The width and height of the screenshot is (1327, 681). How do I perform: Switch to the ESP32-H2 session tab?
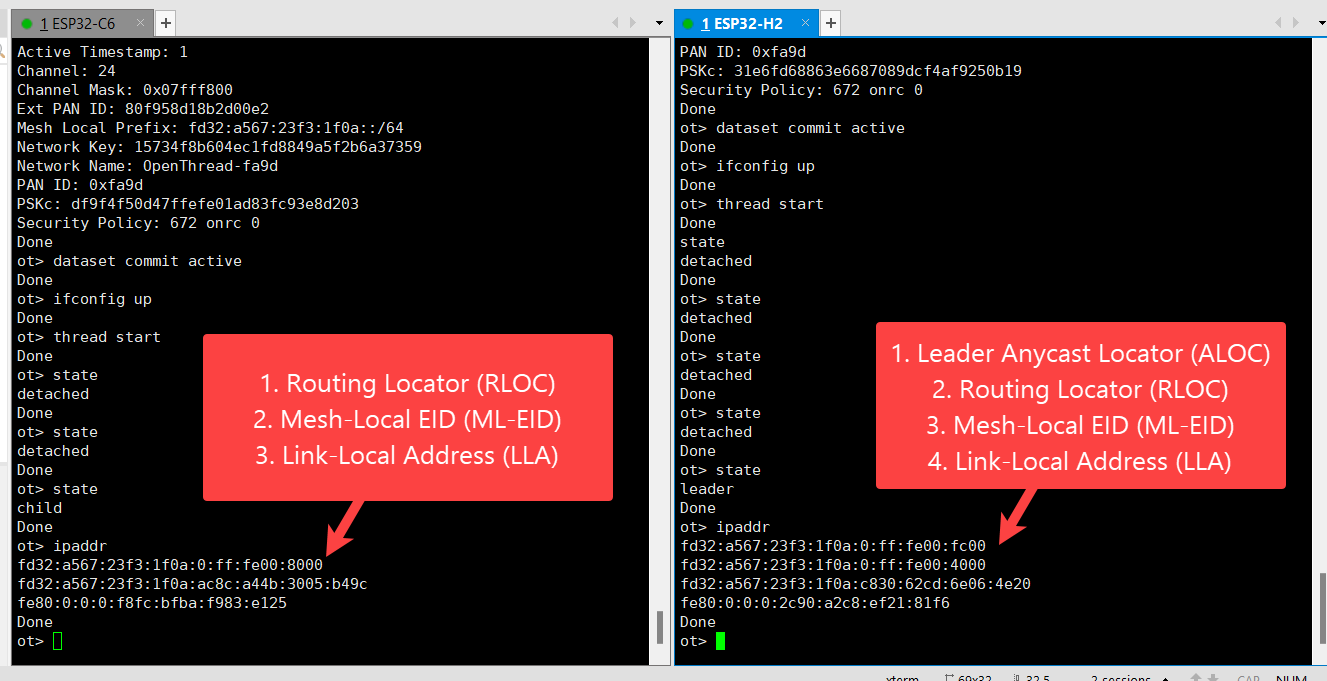click(747, 23)
